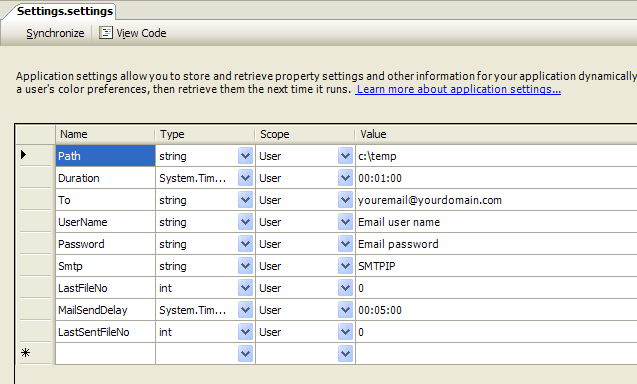
Task: Click the Synchronize toolbar button
Action: point(55,33)
